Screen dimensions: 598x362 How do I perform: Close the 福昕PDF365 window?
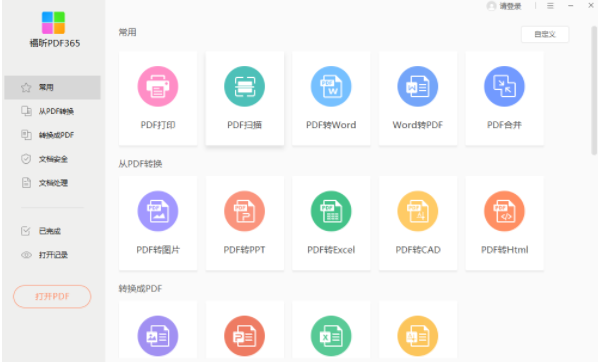pyautogui.click(x=591, y=5)
